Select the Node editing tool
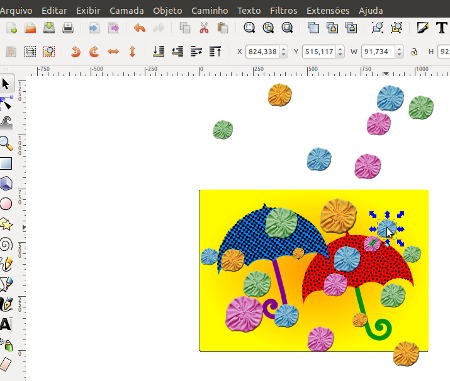The image size is (450, 381). pyautogui.click(x=6, y=103)
